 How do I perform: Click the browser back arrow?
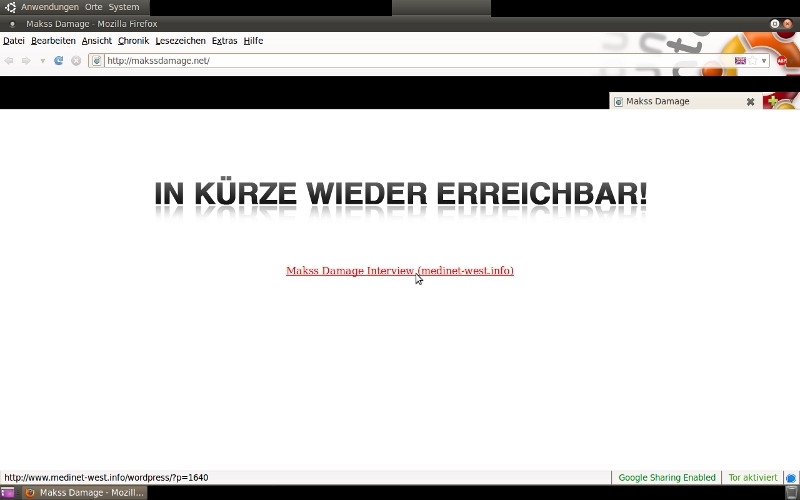(x=9, y=61)
